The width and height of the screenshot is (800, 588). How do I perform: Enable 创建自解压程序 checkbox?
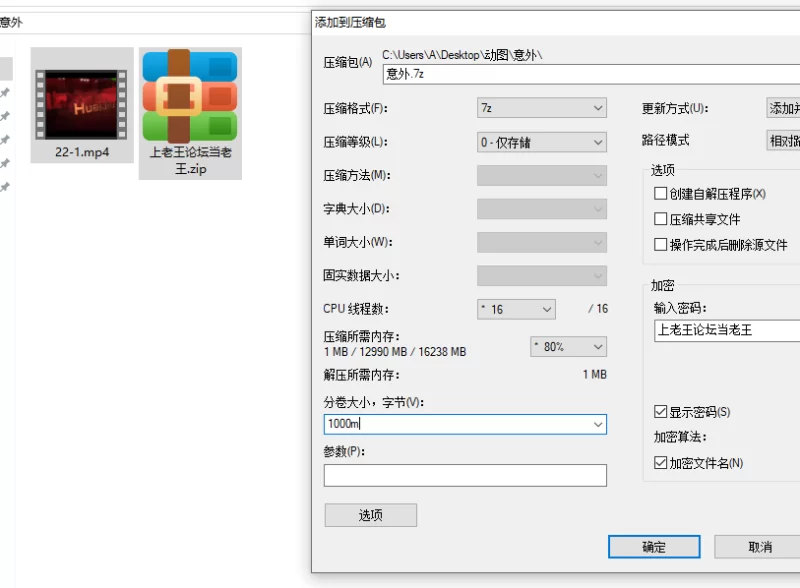(x=660, y=193)
